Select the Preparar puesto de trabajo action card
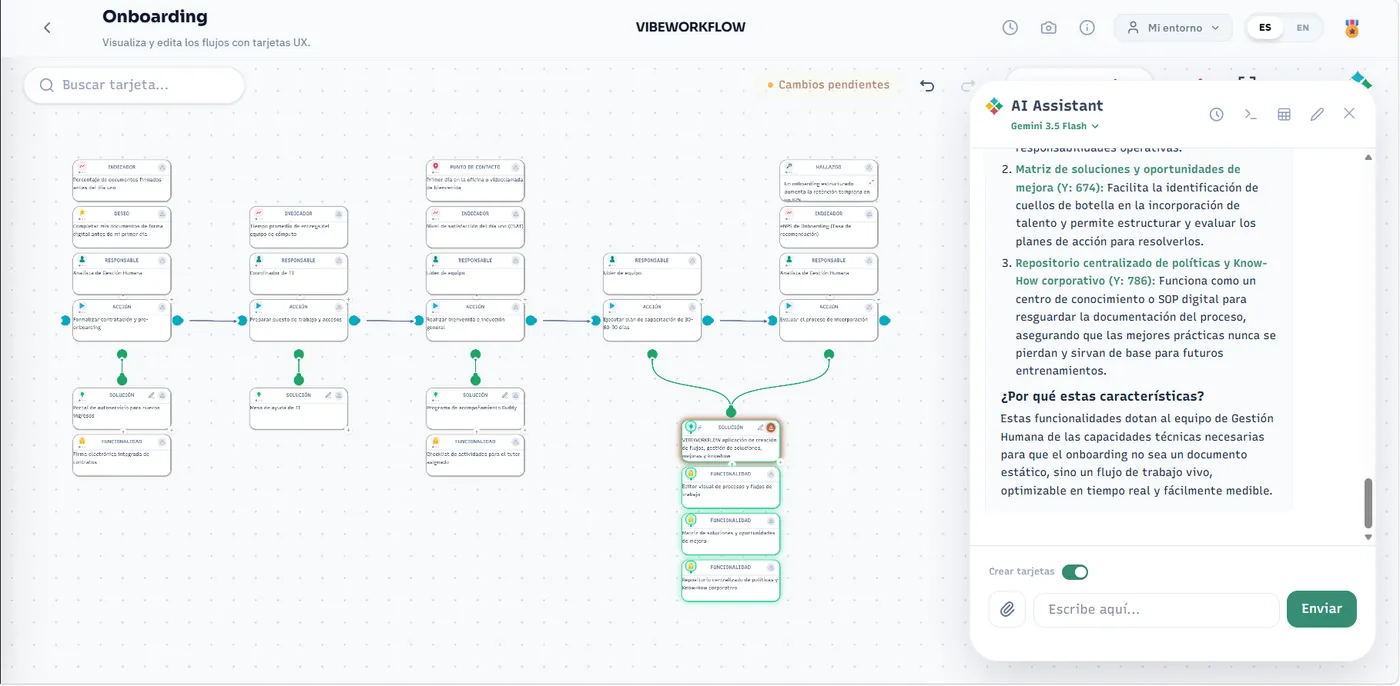This screenshot has height=686, width=1400. pyautogui.click(x=298, y=320)
